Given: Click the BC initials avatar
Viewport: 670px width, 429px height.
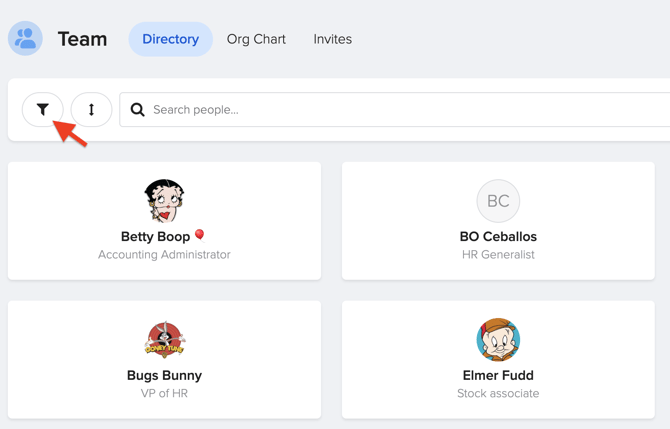Looking at the screenshot, I should point(498,201).
